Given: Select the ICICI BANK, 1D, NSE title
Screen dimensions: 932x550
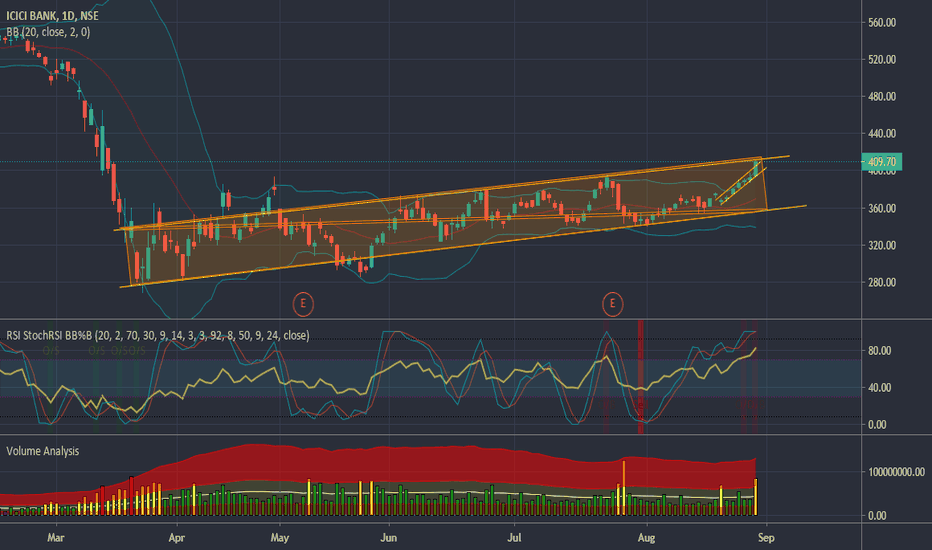Looking at the screenshot, I should click(52, 16).
